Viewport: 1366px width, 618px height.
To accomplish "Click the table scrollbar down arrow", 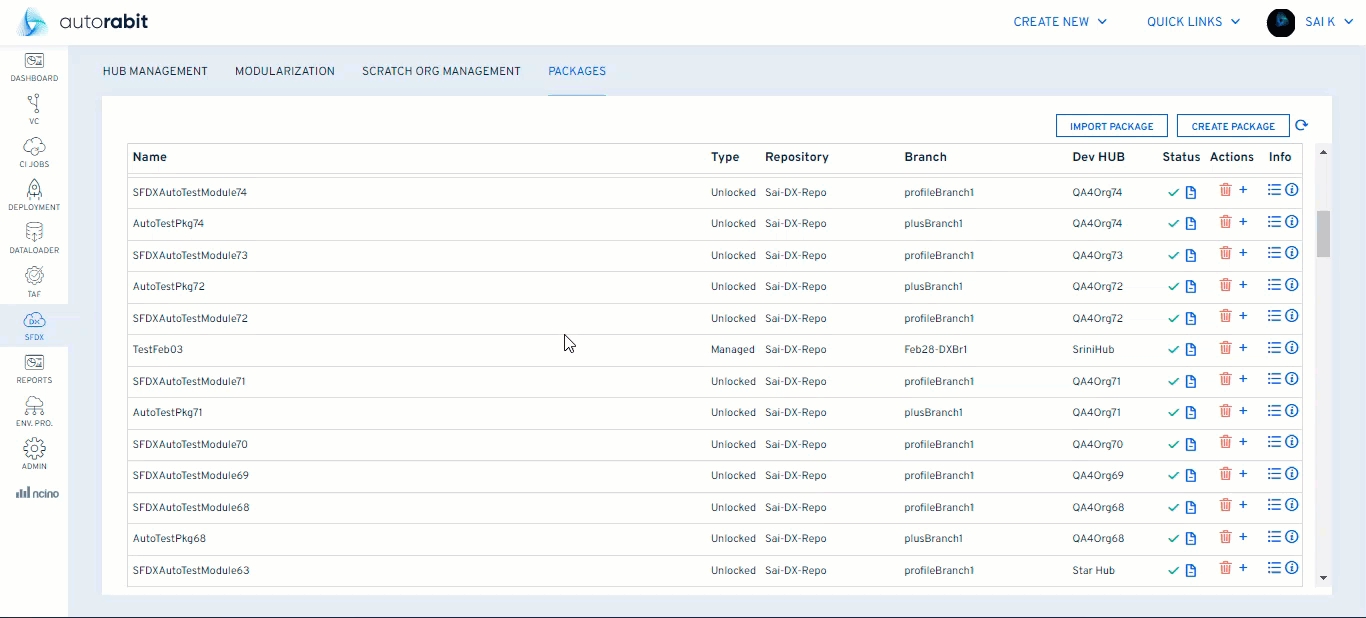I will [x=1324, y=578].
